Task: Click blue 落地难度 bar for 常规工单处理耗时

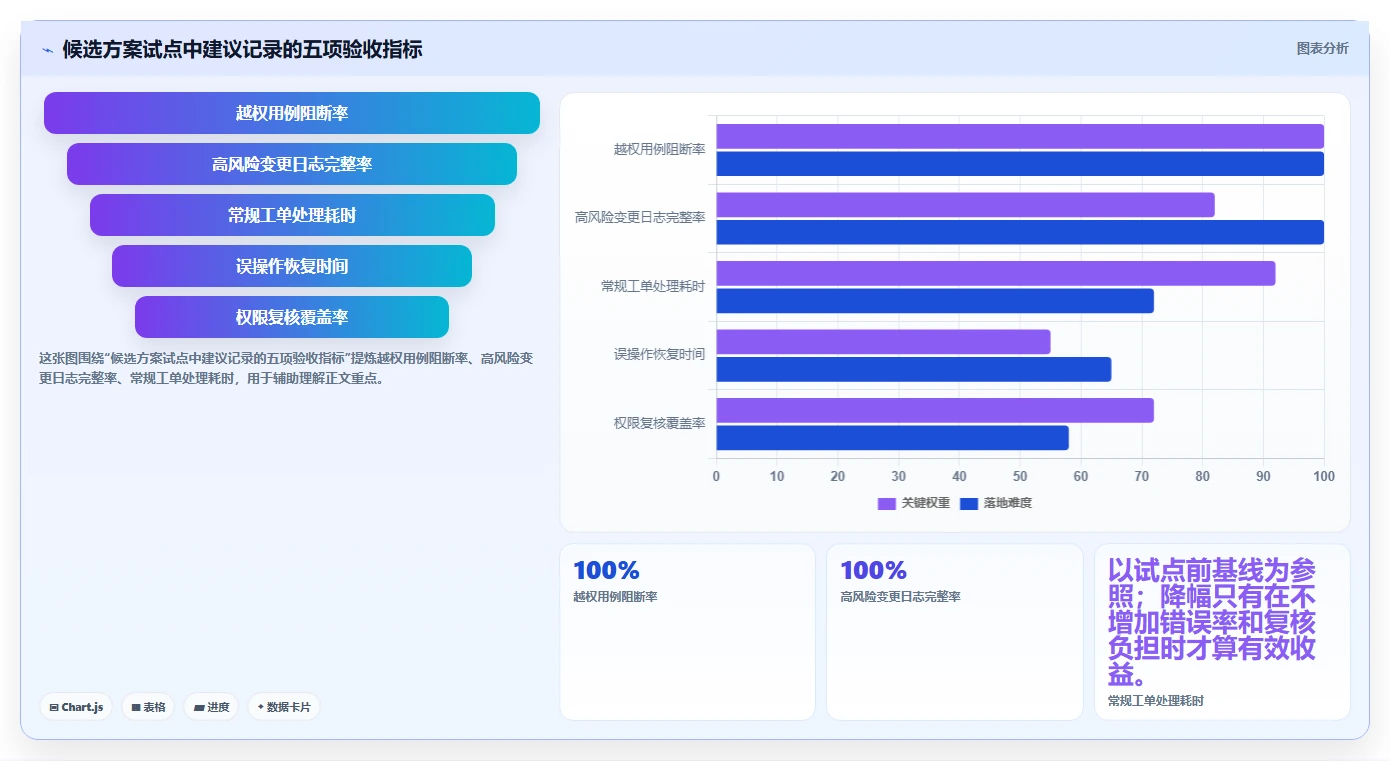Action: (935, 301)
